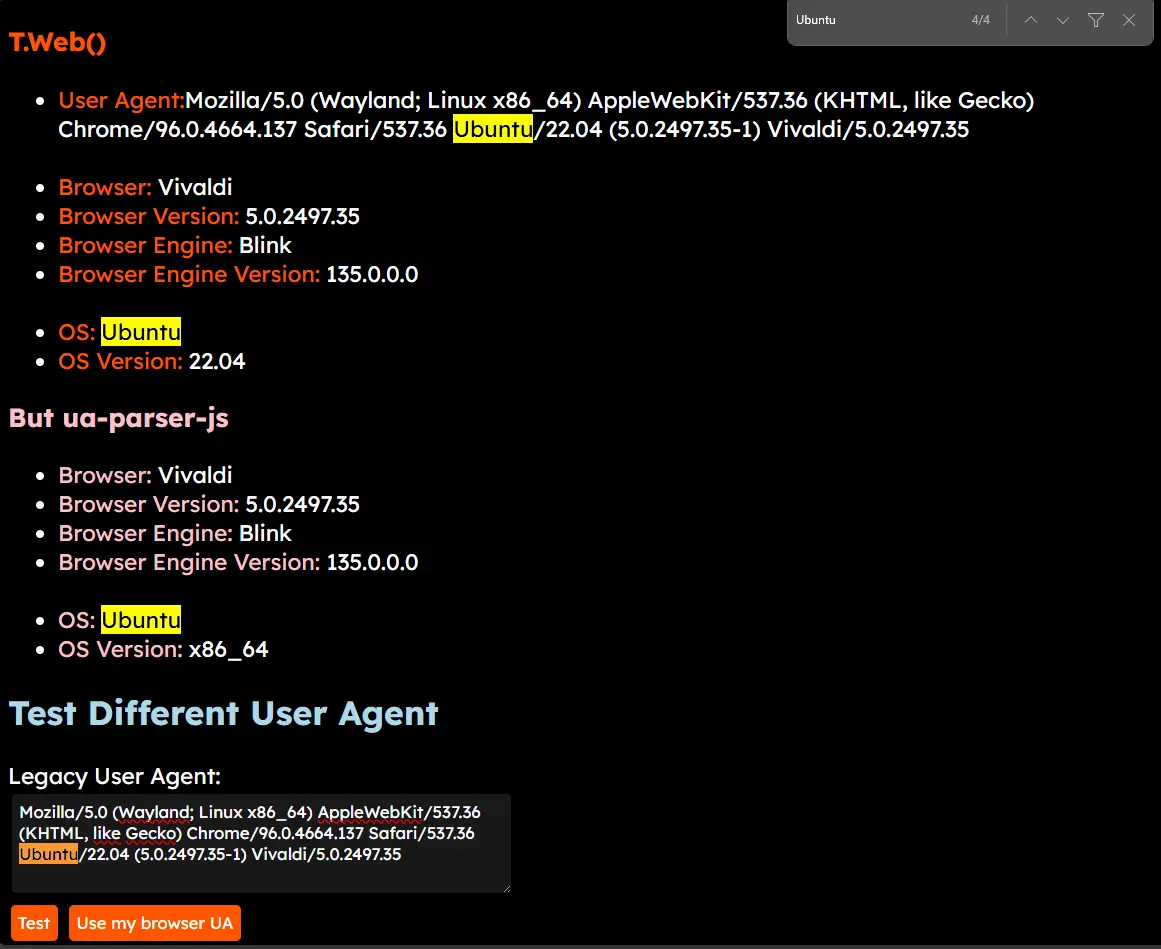
Task: Click Use my browser UA button
Action: point(155,923)
